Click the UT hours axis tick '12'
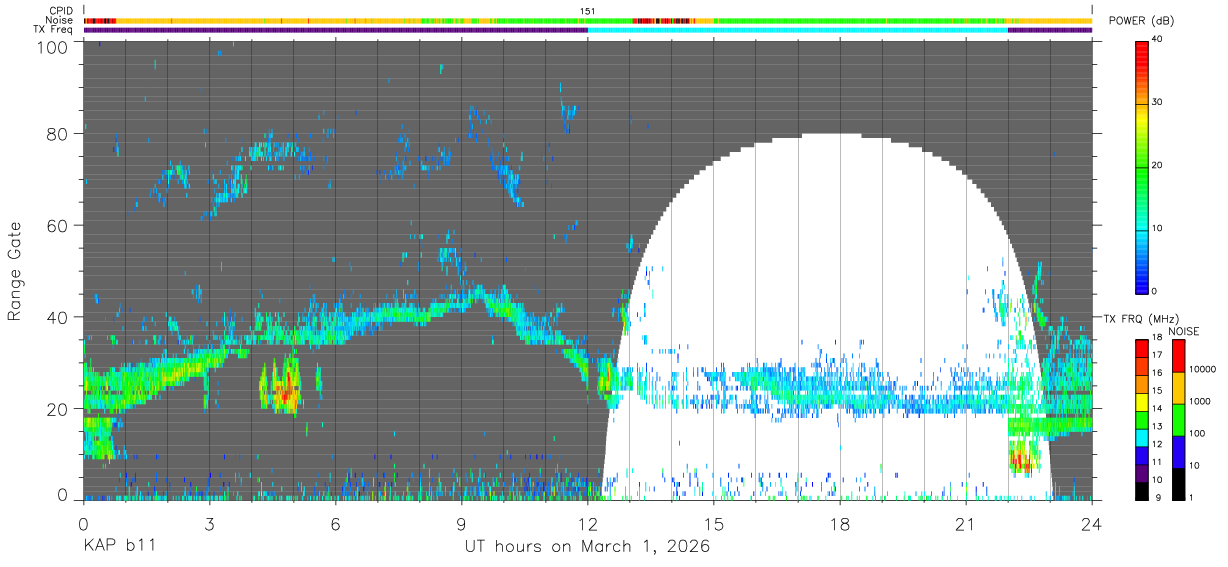 [587, 524]
